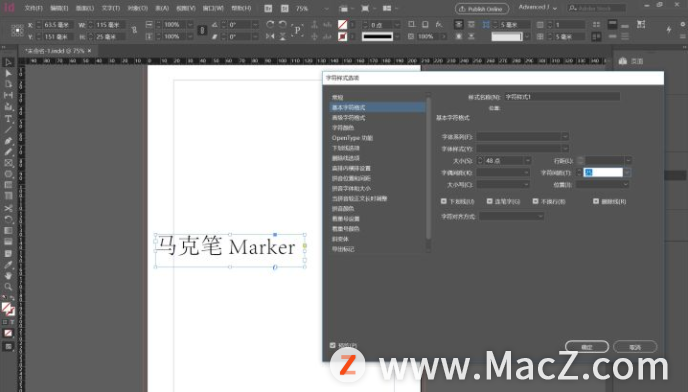The width and height of the screenshot is (688, 392).
Task: Select the Line tool
Action: [x=8, y=130]
